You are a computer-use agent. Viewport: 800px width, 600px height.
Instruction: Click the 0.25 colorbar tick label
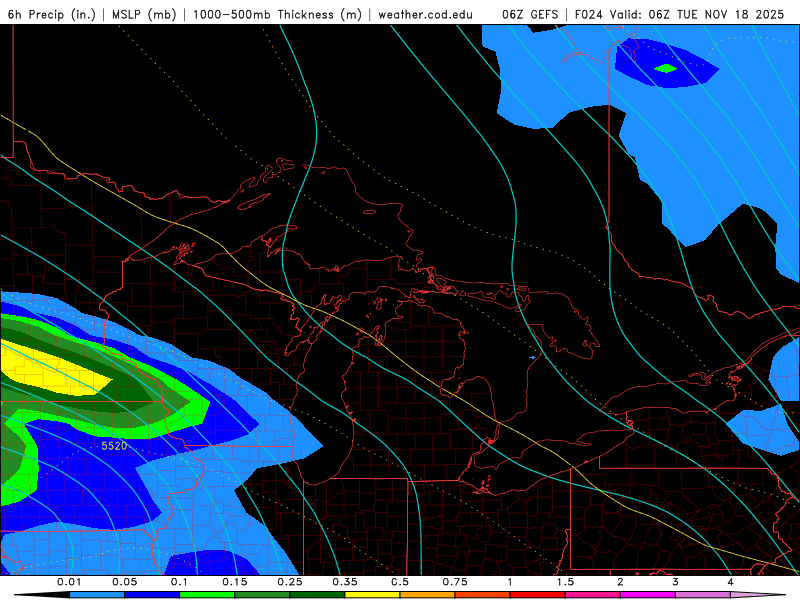click(x=290, y=582)
